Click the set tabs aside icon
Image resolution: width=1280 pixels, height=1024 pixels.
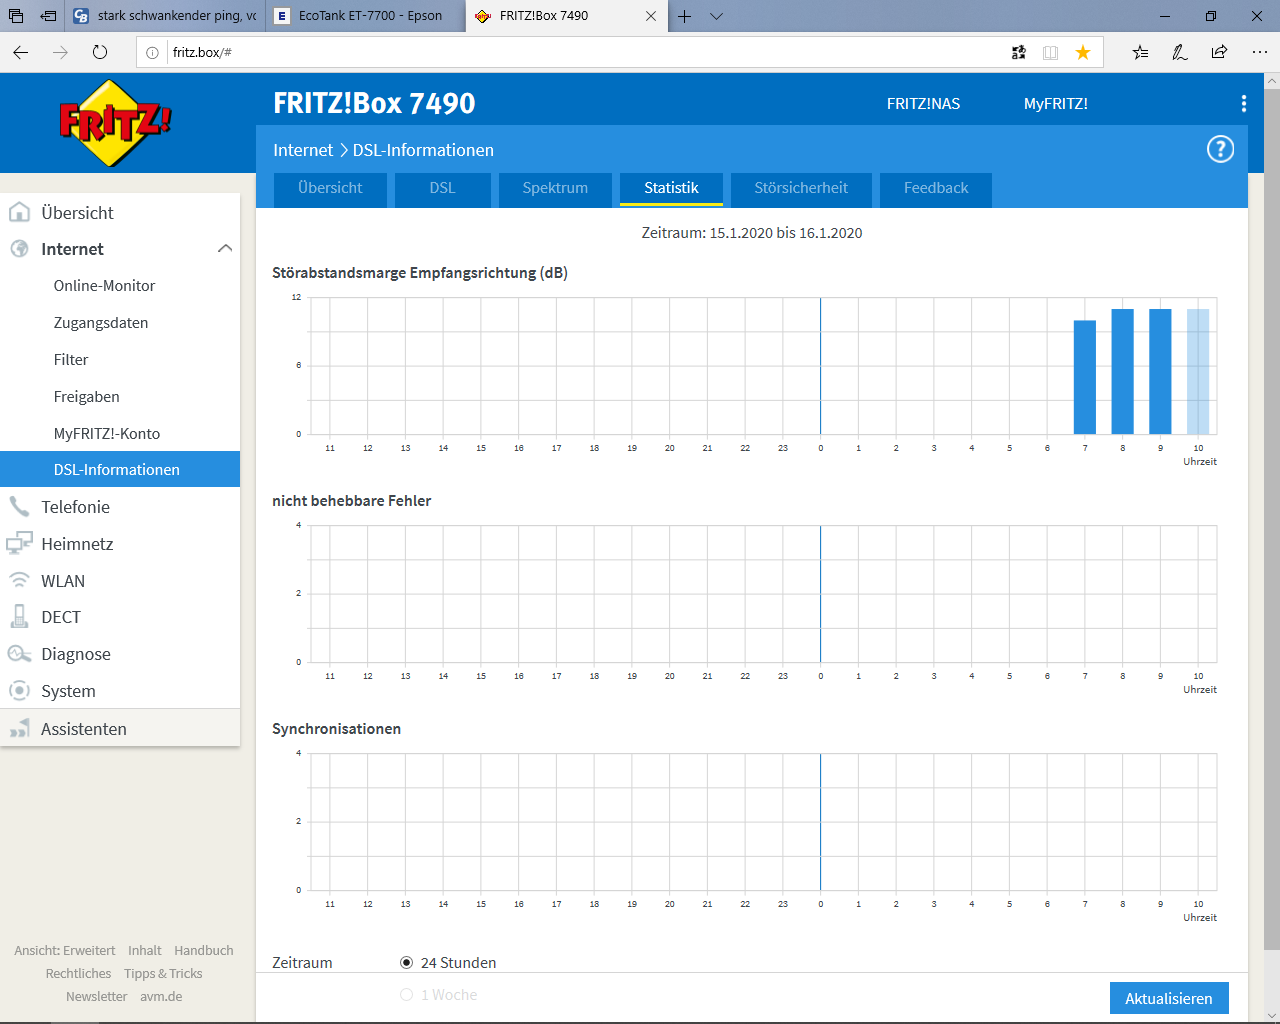click(48, 16)
